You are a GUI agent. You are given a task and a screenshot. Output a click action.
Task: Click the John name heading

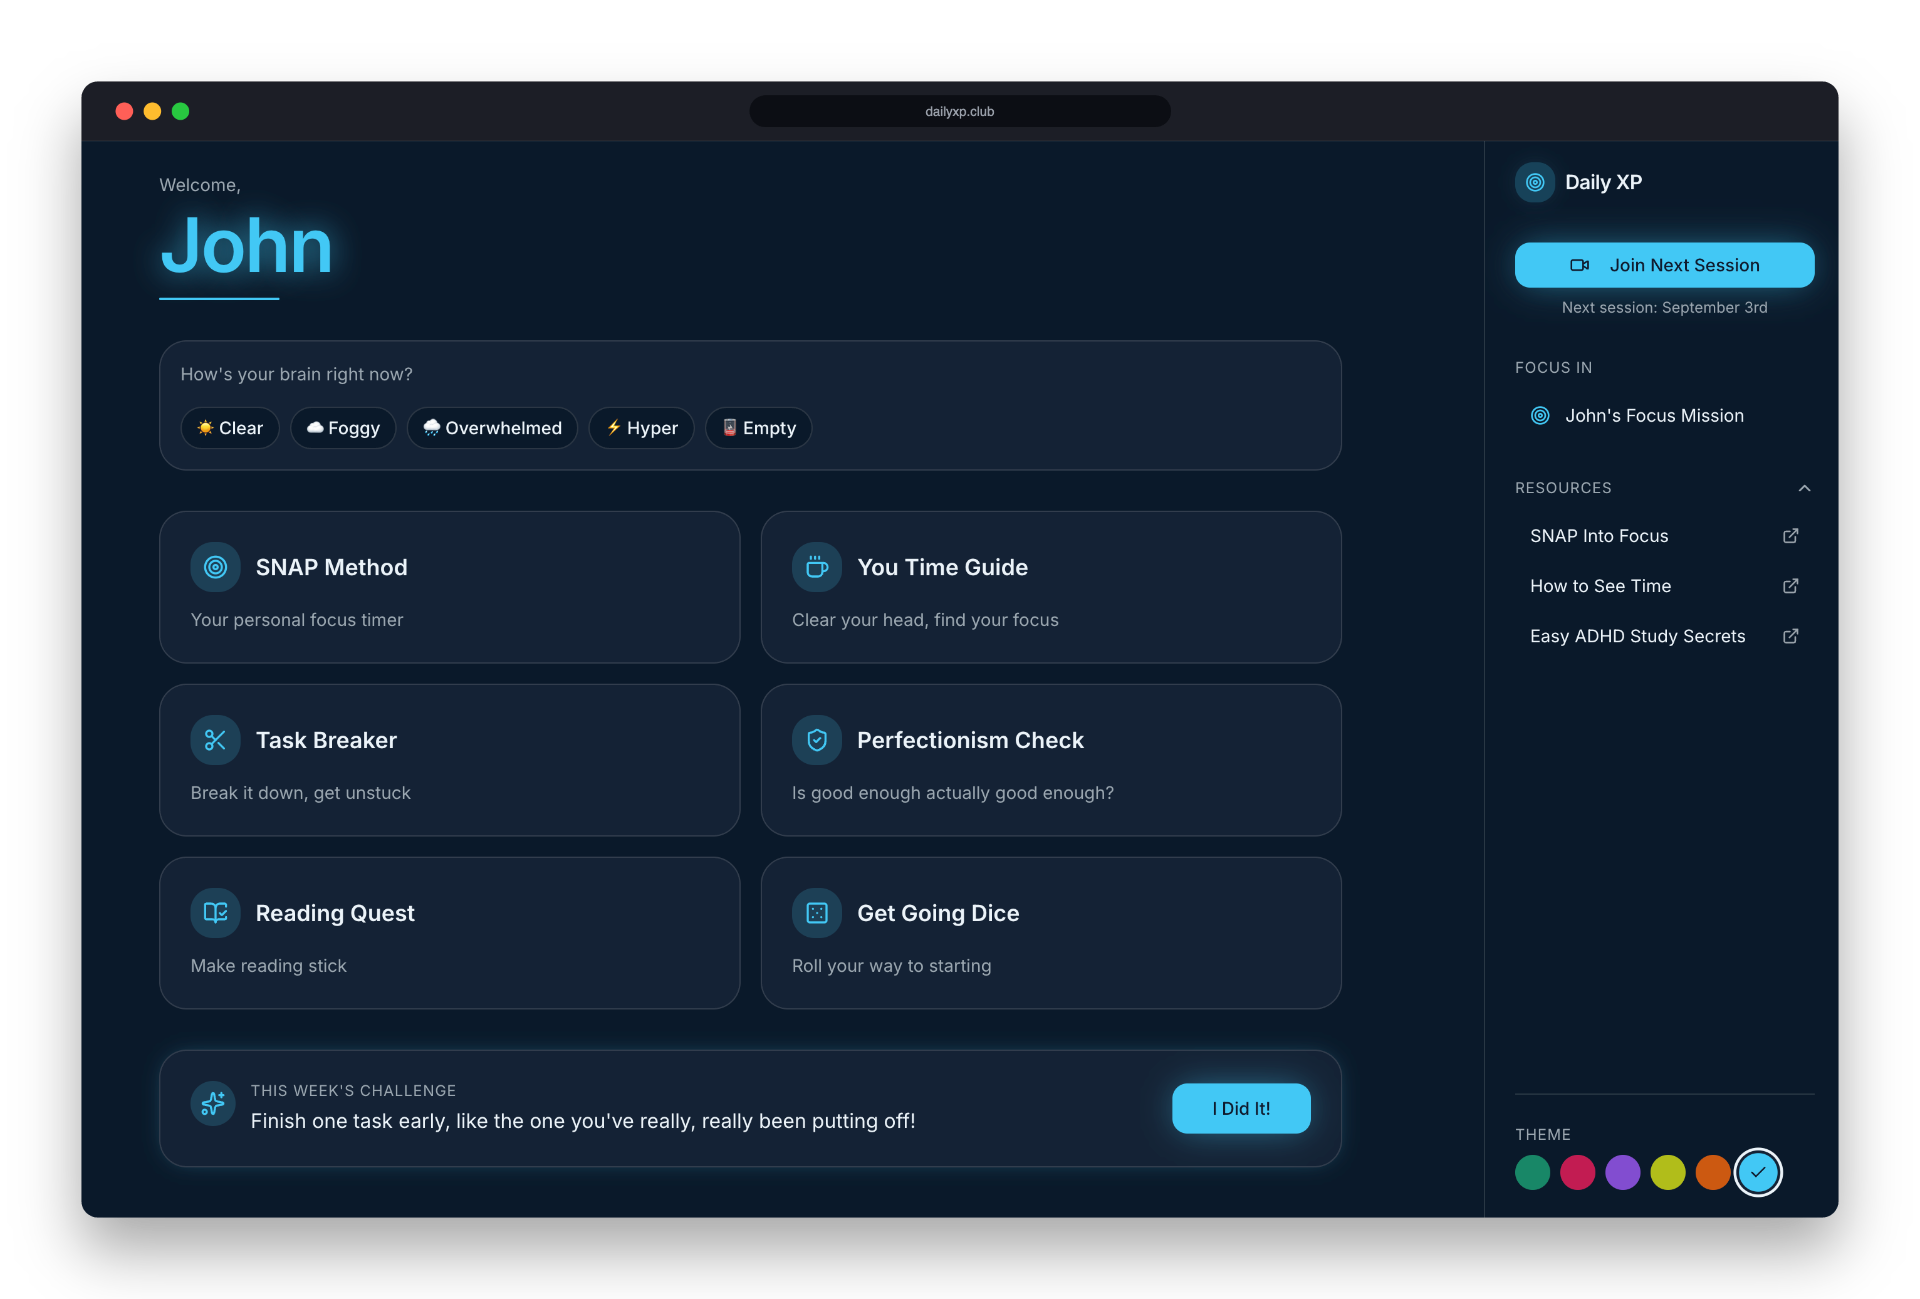tap(246, 246)
